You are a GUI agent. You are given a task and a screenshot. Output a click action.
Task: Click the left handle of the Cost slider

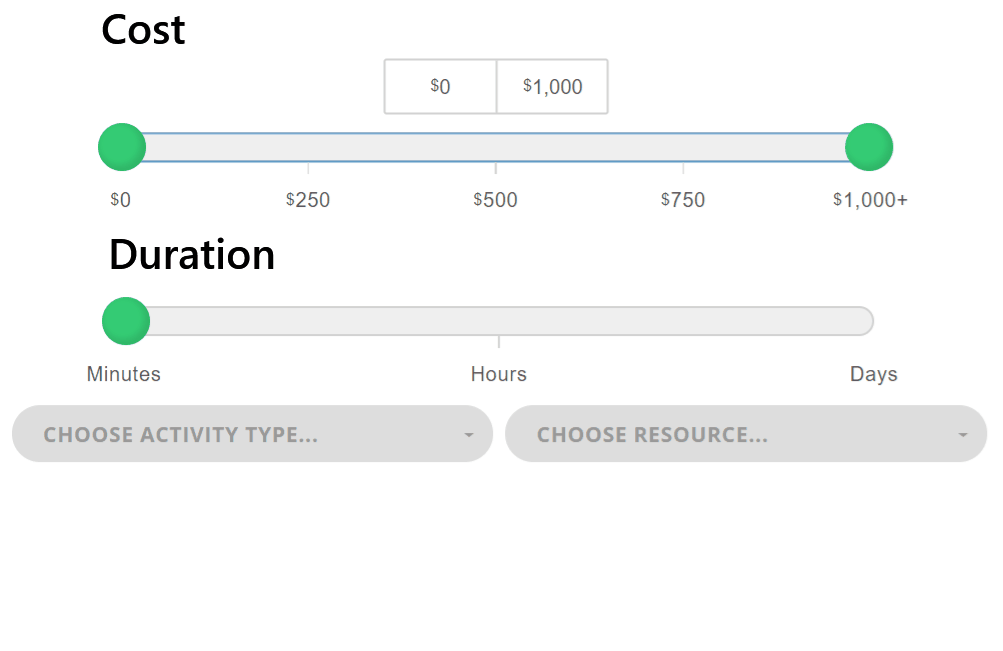click(x=121, y=146)
